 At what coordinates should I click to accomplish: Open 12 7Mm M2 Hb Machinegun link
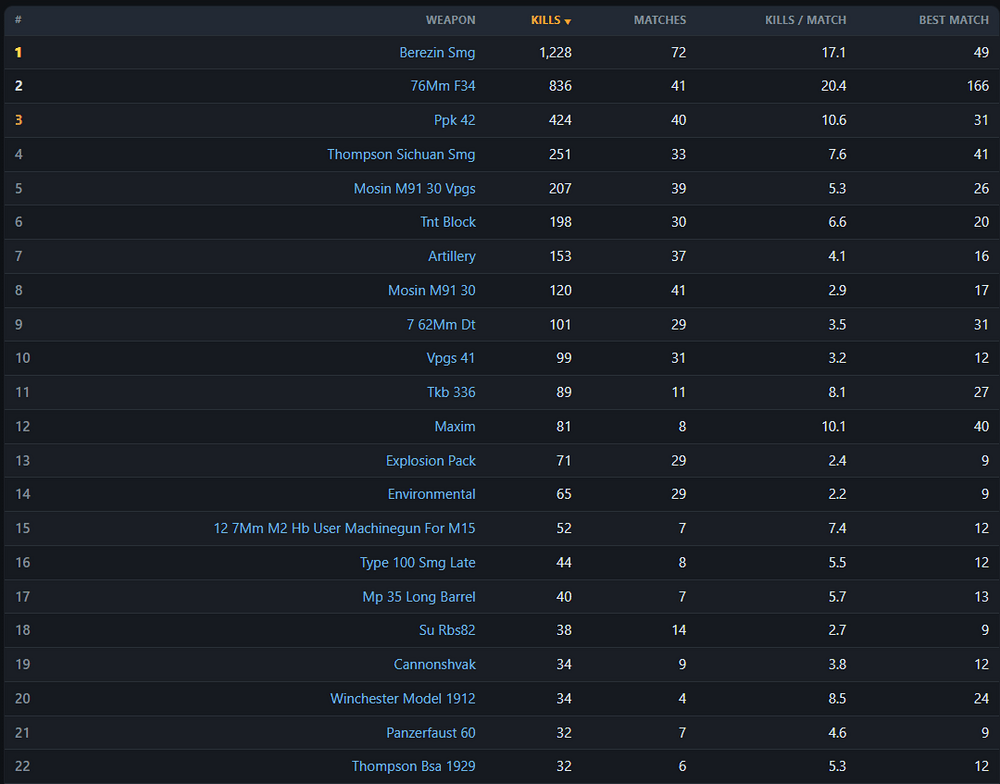coord(344,528)
